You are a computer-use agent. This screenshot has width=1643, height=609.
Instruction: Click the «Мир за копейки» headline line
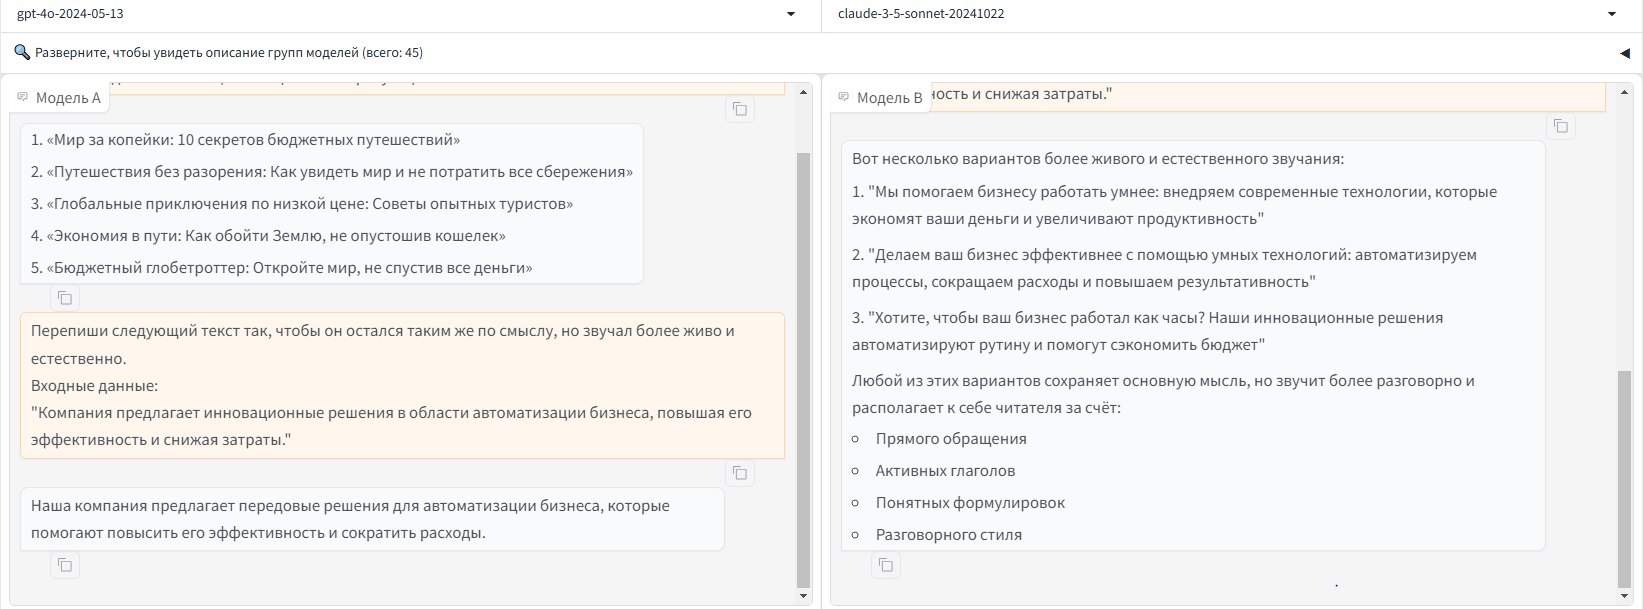(x=246, y=140)
